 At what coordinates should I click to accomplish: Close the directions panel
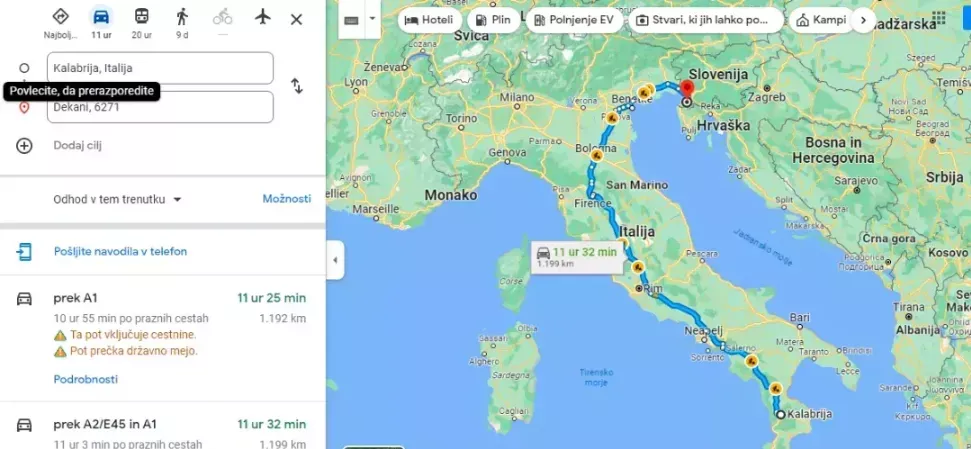(297, 20)
